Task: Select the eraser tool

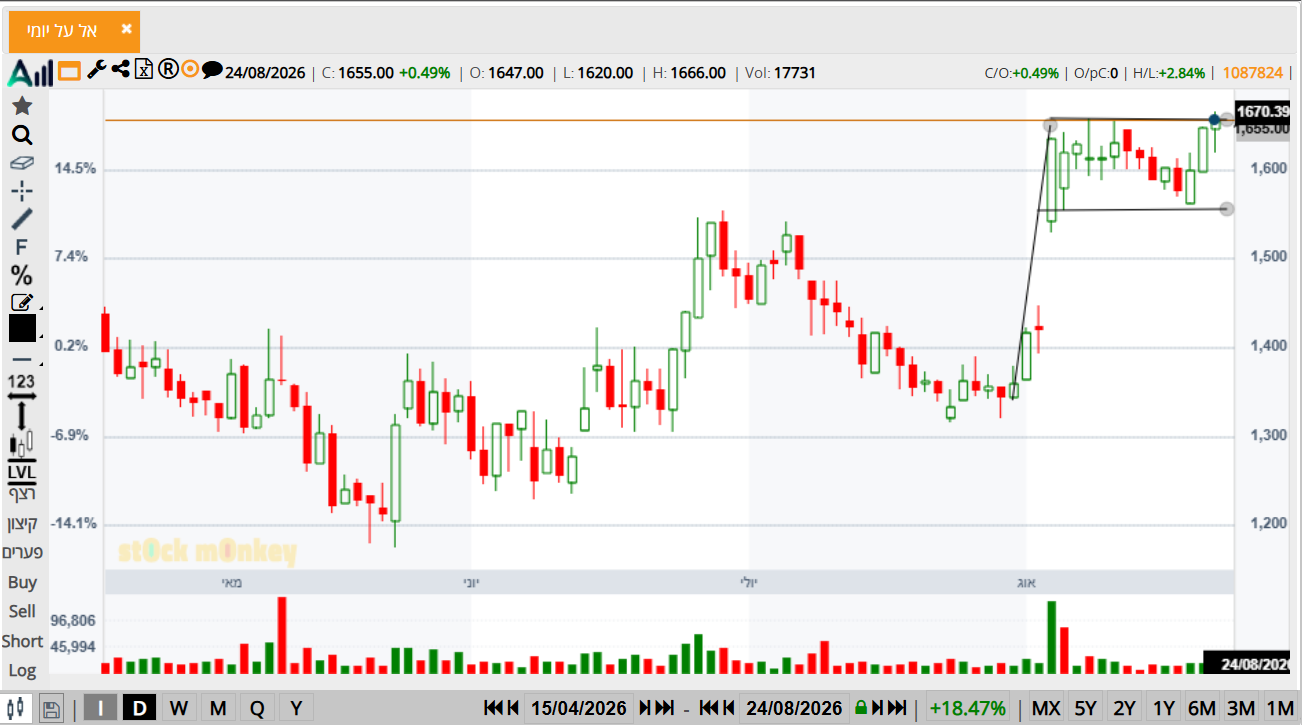Action: point(22,163)
